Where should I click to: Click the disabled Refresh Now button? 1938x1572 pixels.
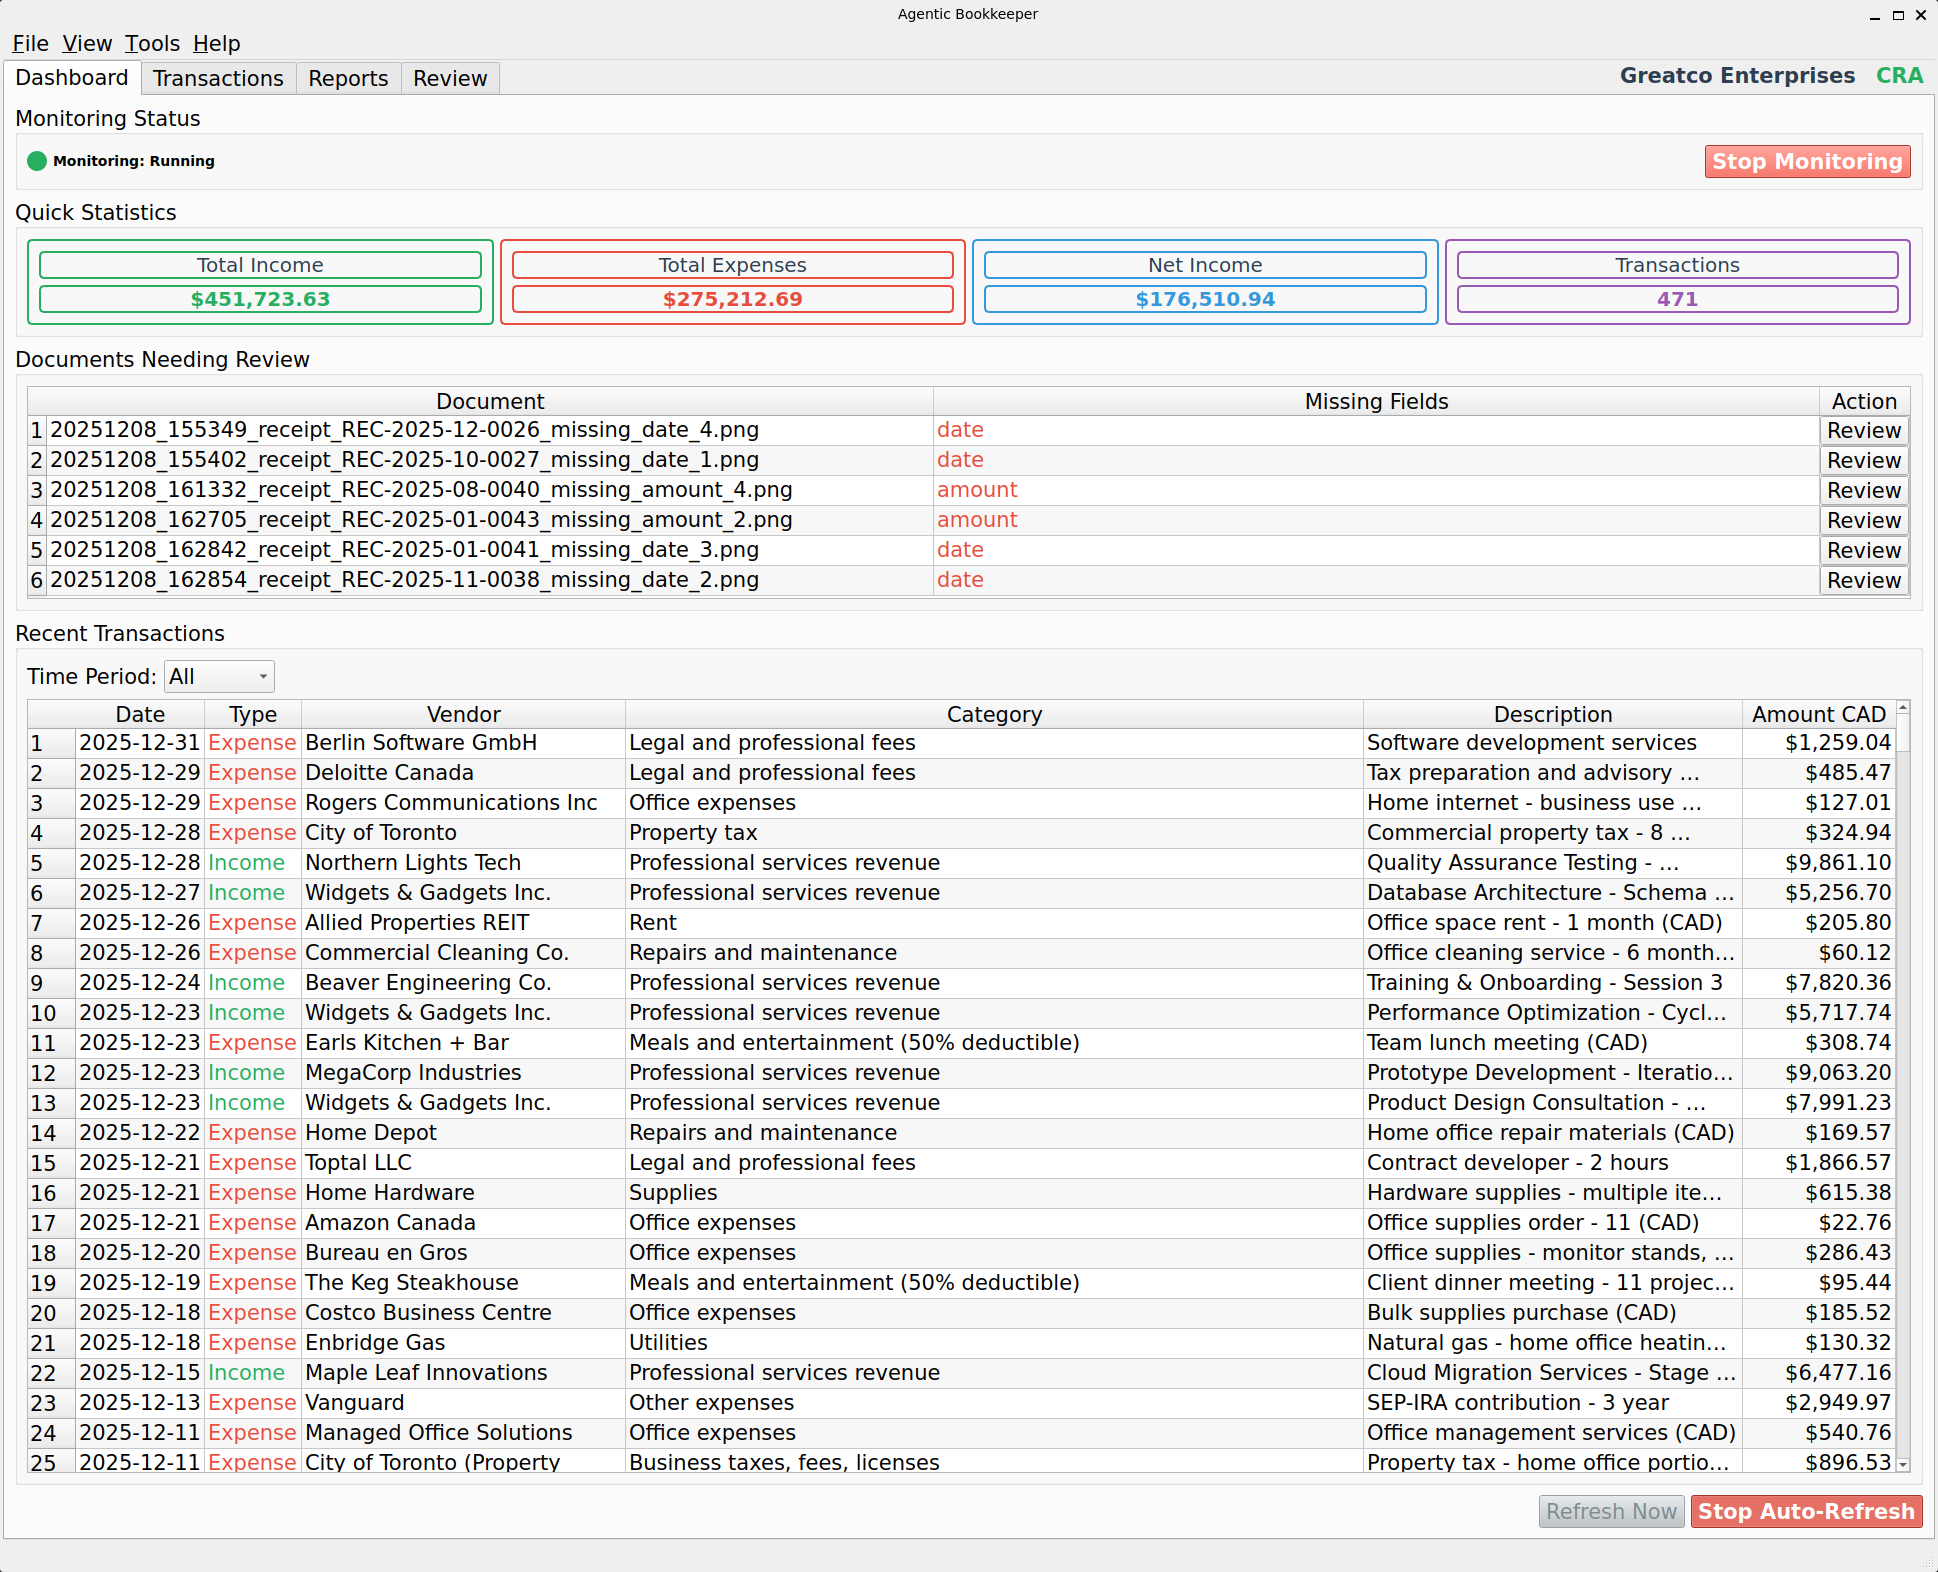coord(1611,1511)
